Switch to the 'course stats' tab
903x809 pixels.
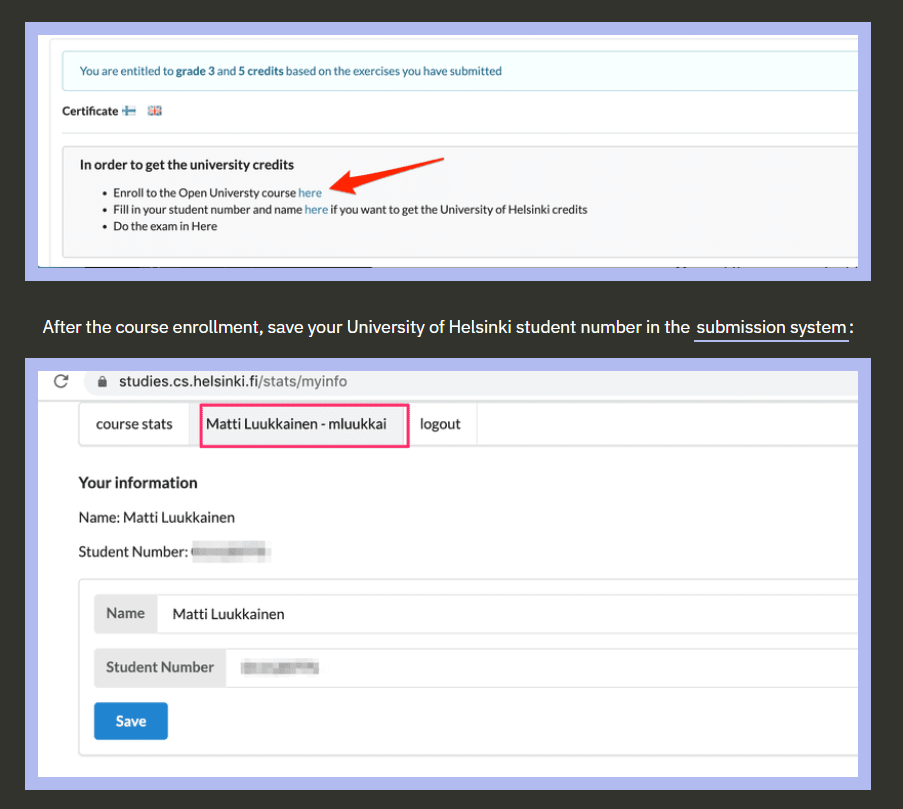(134, 424)
